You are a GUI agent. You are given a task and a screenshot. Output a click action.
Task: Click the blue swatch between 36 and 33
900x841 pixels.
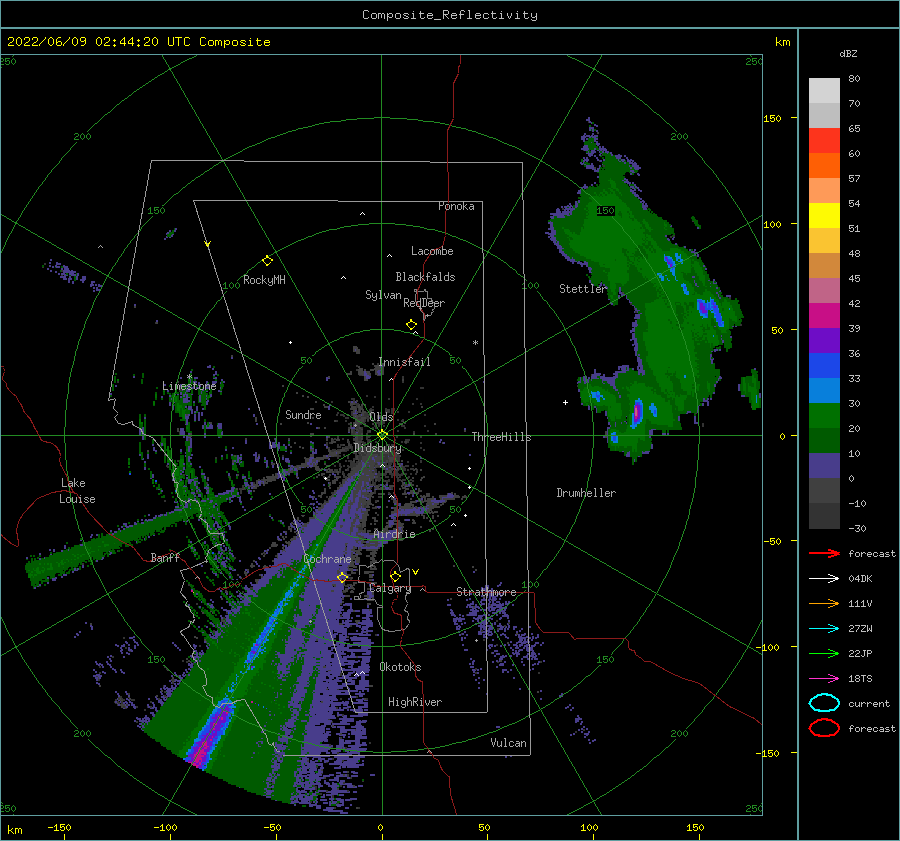tap(824, 366)
